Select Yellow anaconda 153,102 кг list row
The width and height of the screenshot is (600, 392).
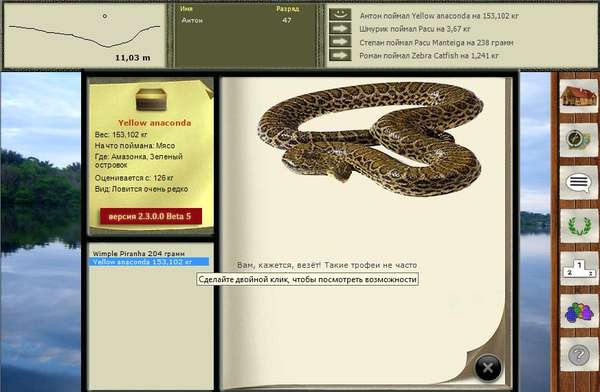pyautogui.click(x=149, y=262)
